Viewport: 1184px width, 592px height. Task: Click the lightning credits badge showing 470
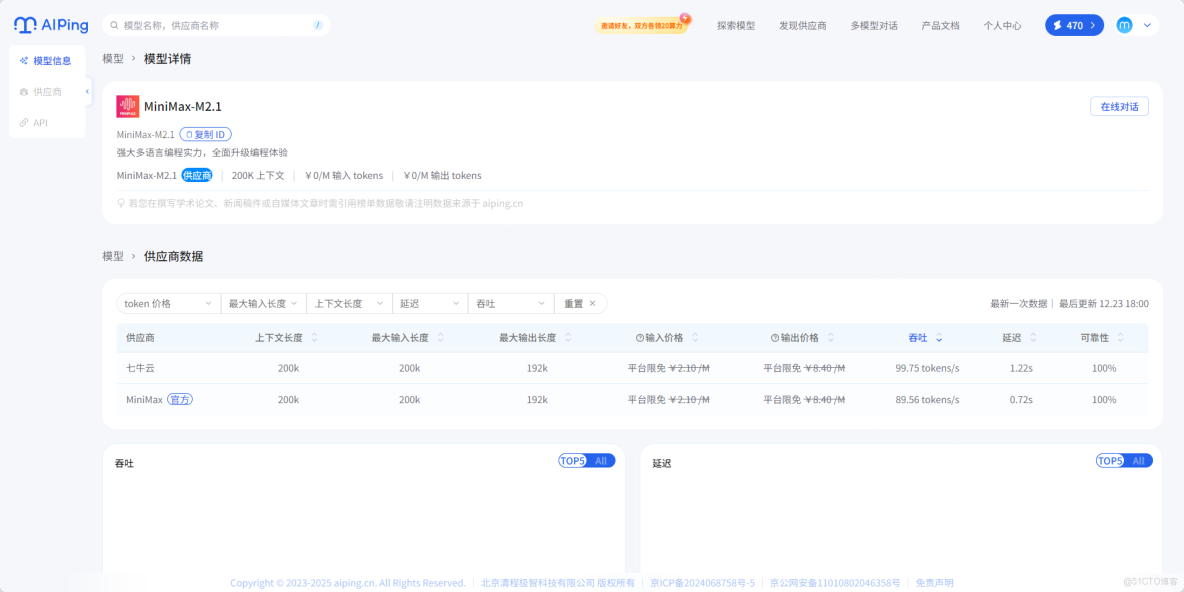[1073, 24]
